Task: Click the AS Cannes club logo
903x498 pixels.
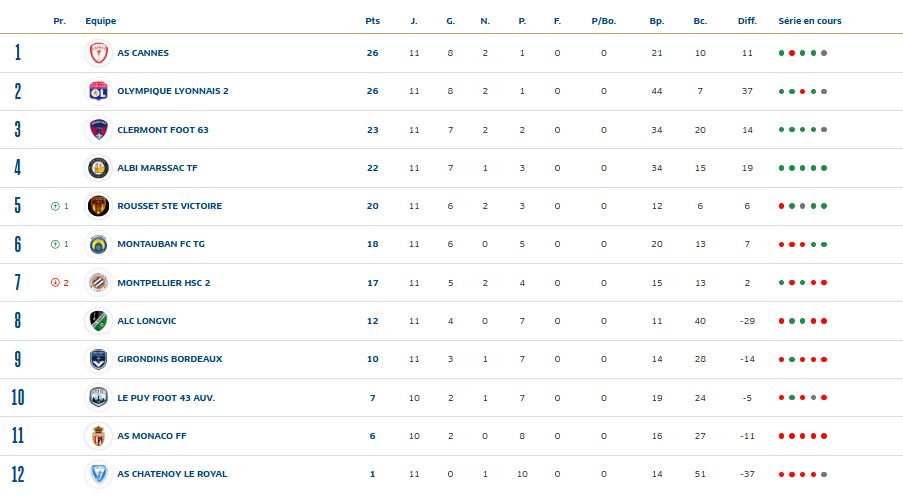Action: [98, 53]
